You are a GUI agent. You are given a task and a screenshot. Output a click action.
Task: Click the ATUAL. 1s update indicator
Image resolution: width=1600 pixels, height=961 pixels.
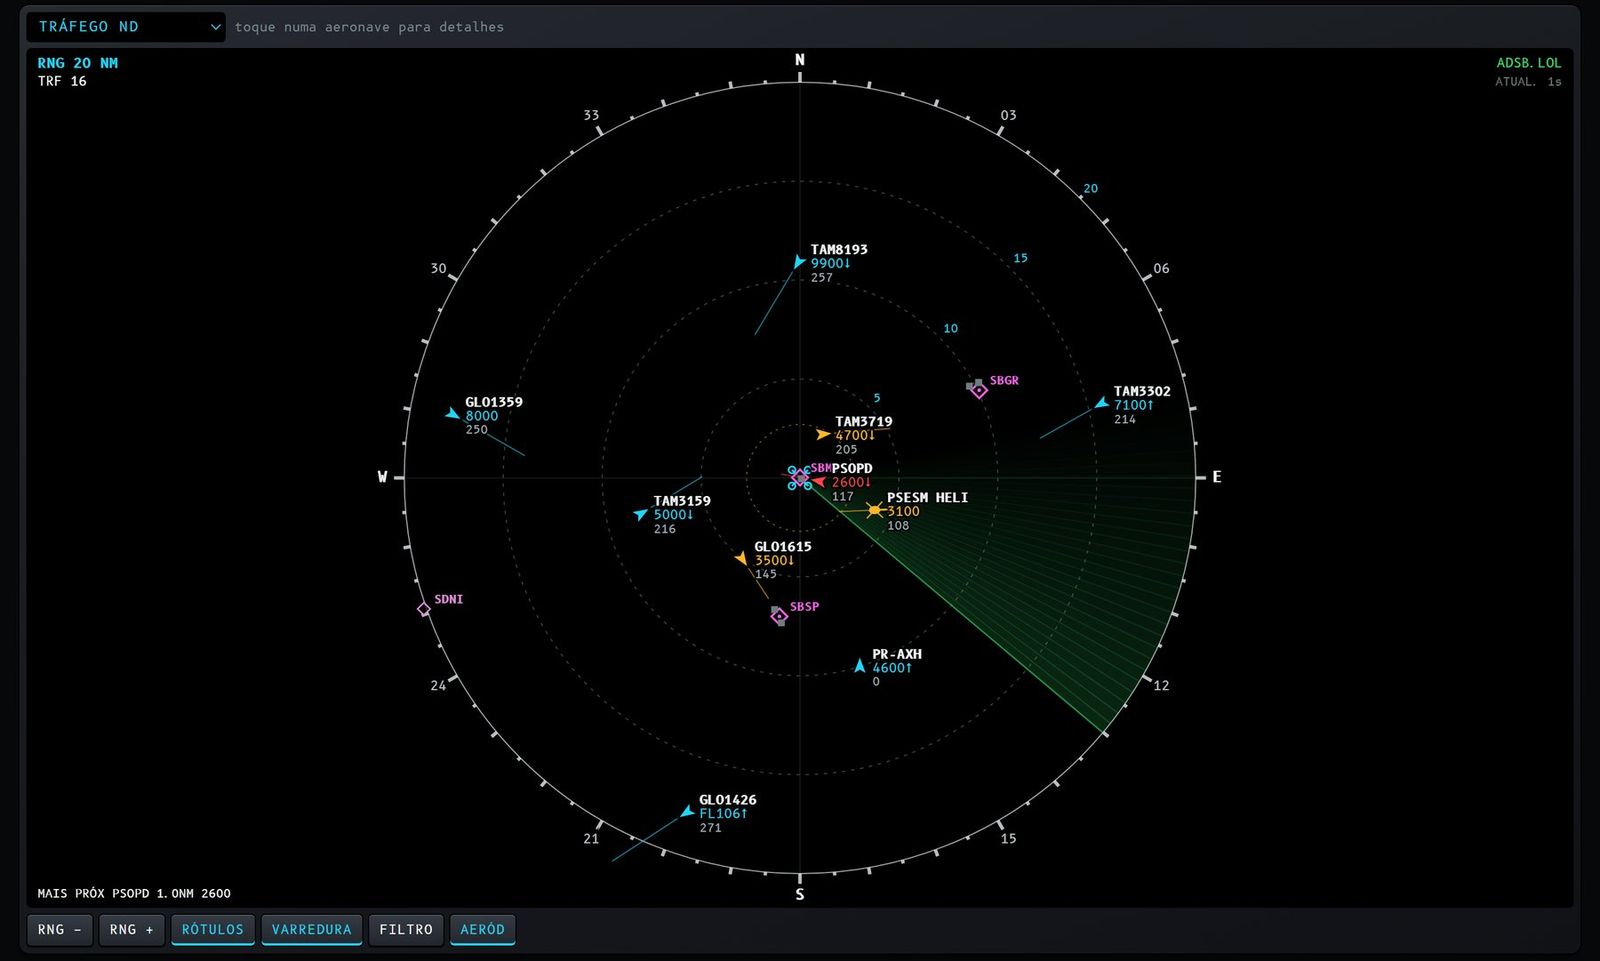click(1528, 82)
